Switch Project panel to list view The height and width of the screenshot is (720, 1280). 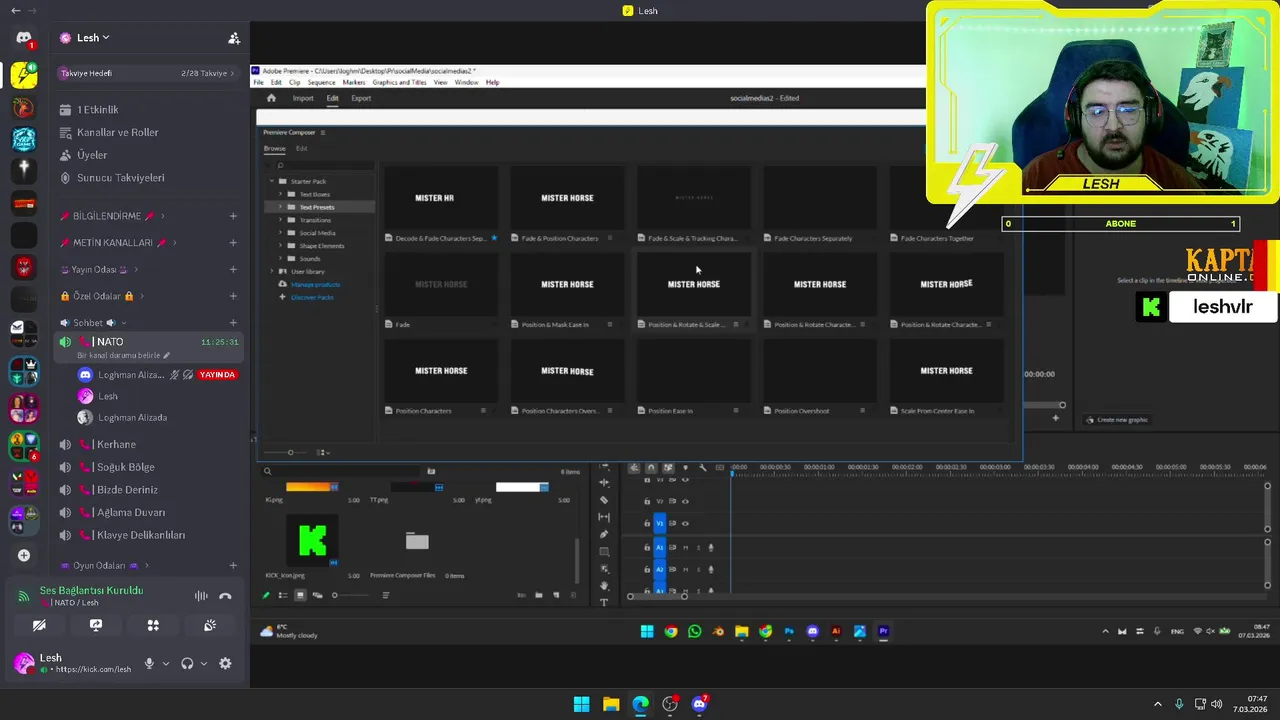[x=283, y=595]
